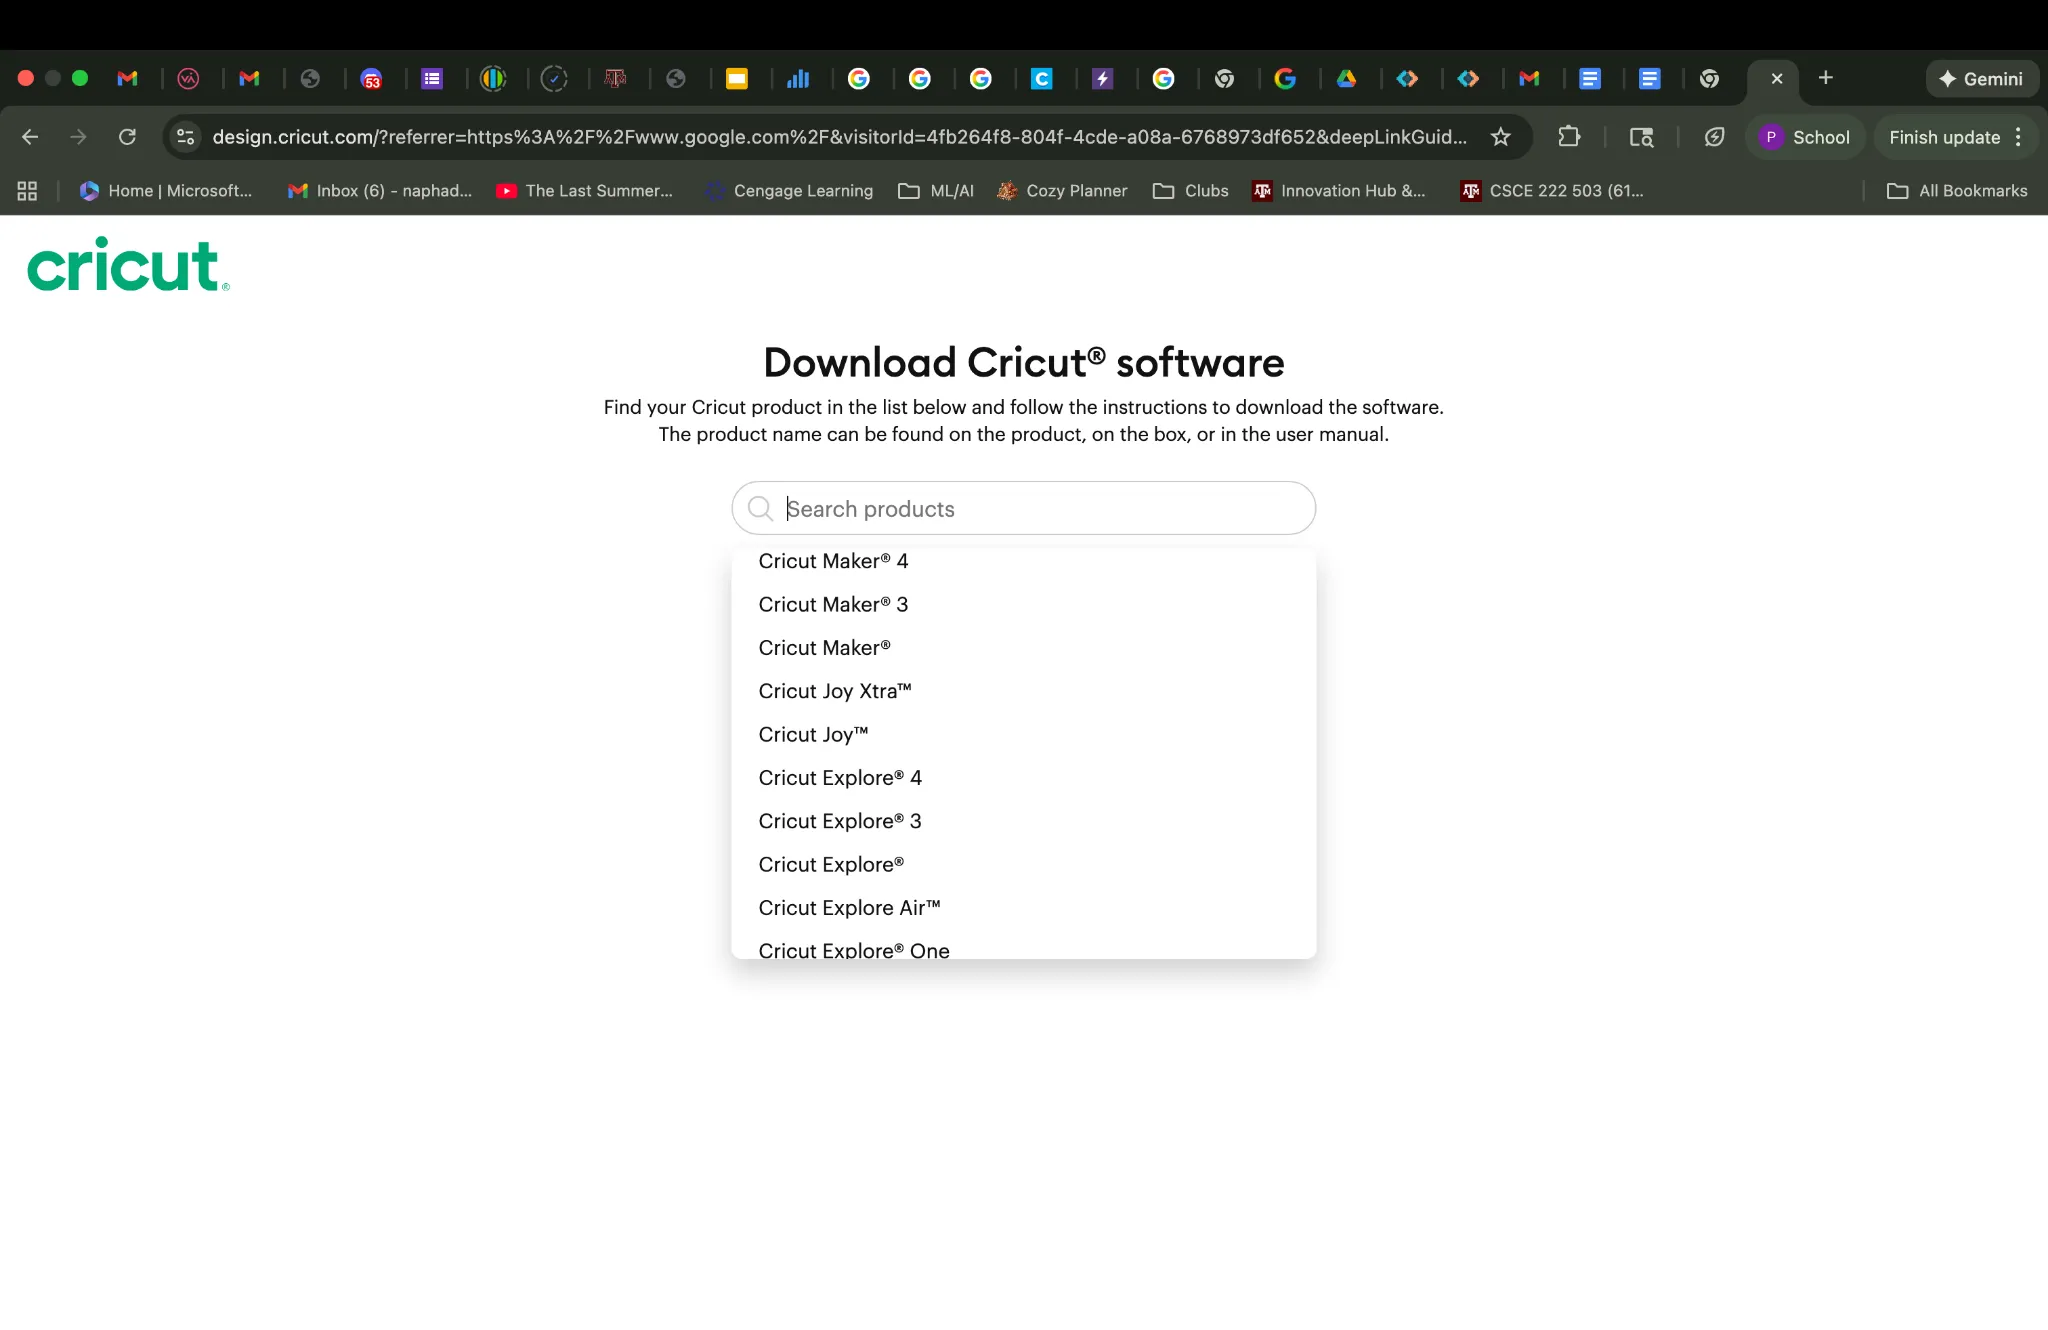
Task: Open the tab search icon in toolbar
Action: (1641, 137)
